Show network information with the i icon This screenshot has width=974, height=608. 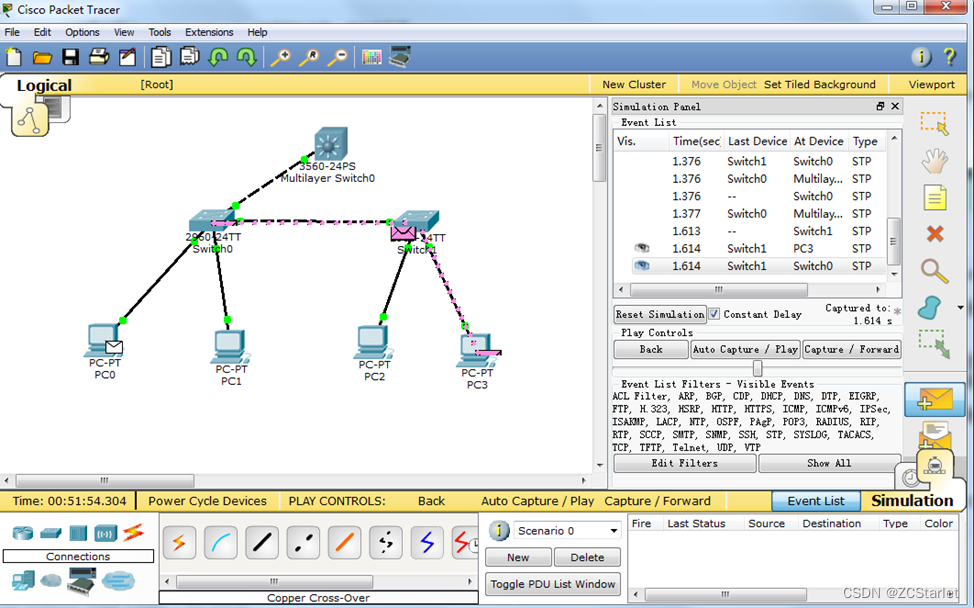921,57
